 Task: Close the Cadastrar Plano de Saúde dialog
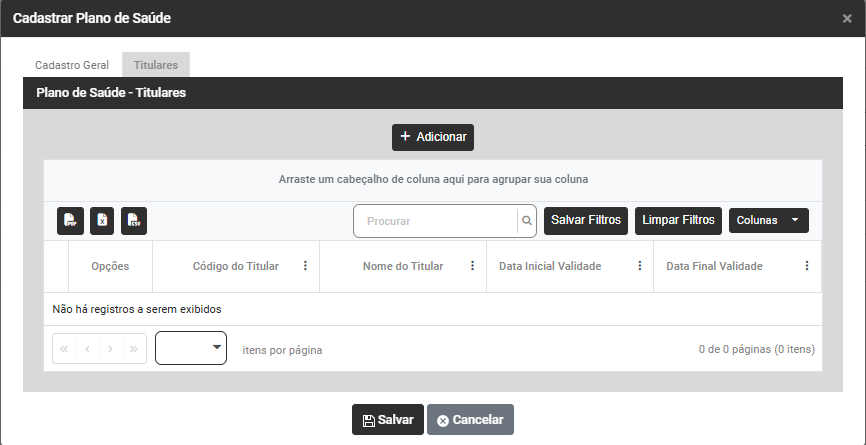(x=847, y=19)
